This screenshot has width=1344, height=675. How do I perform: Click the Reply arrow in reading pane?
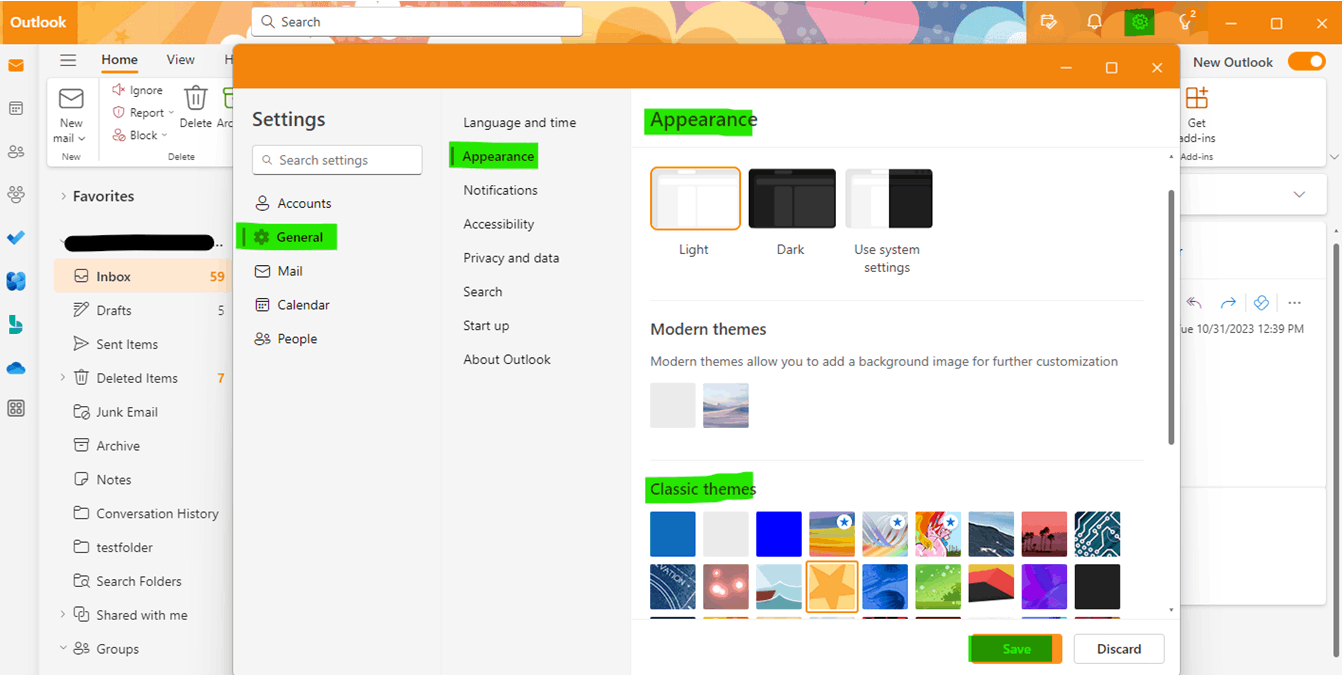1194,302
